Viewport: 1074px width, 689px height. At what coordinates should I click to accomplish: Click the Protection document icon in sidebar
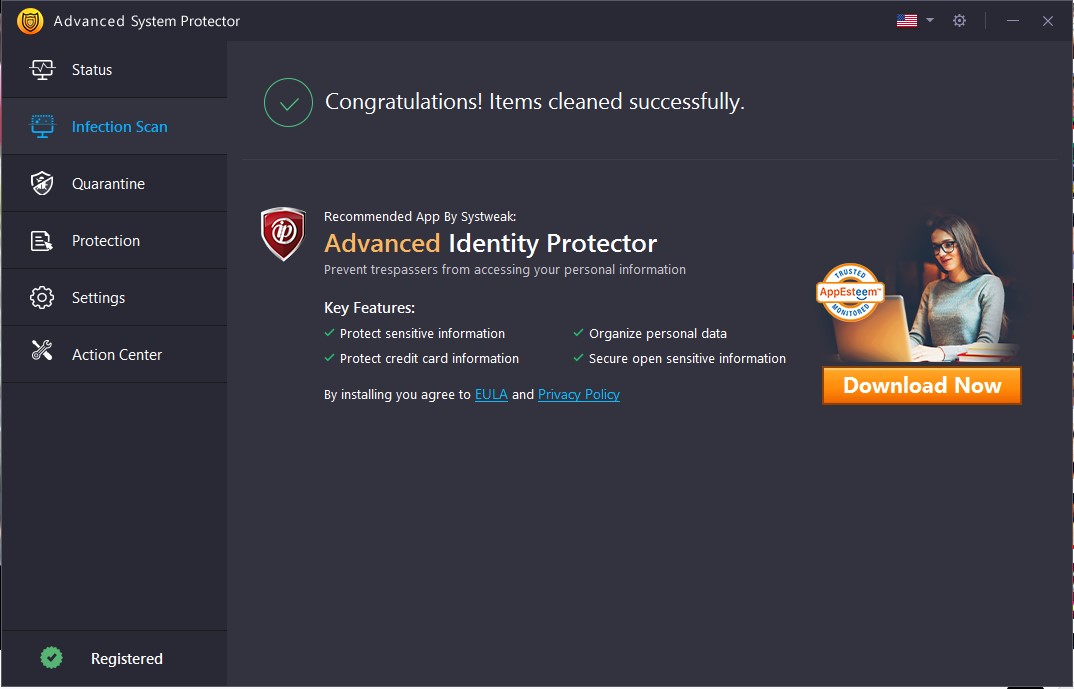[x=43, y=240]
